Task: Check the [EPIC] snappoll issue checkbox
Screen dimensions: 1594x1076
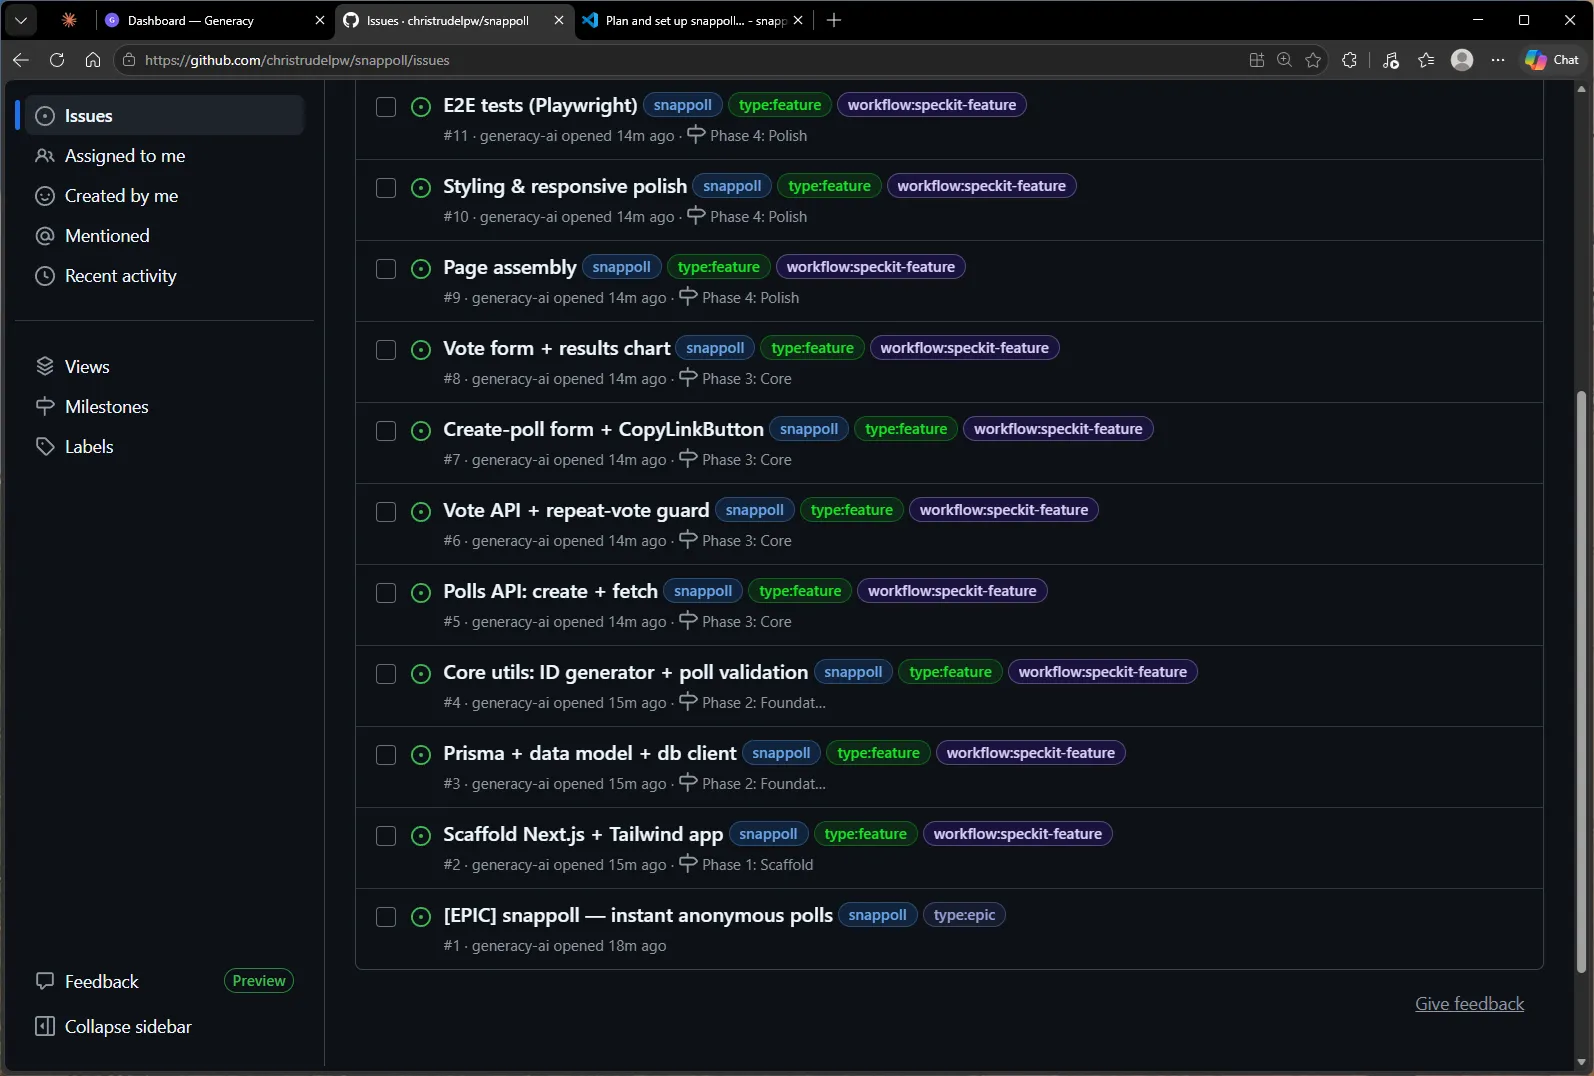Action: click(386, 916)
